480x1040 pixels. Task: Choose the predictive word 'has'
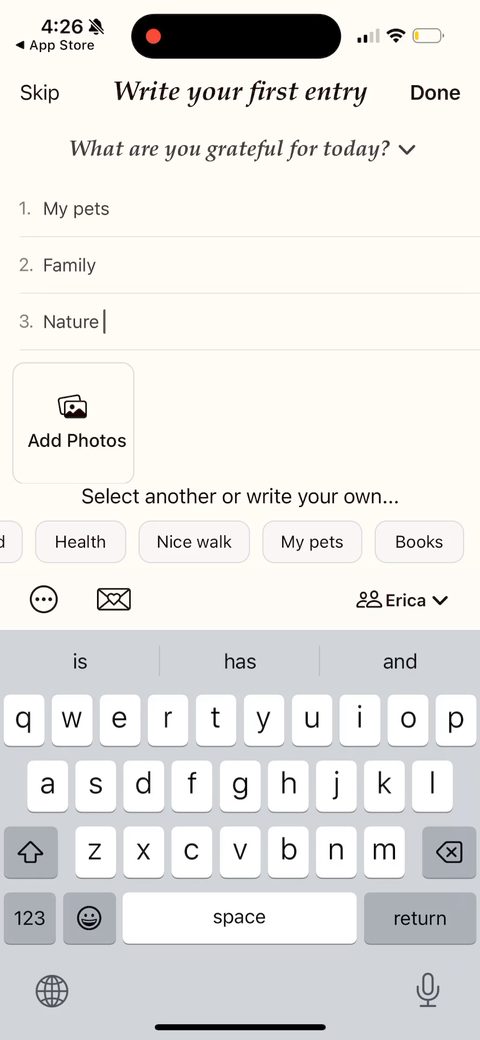point(240,661)
